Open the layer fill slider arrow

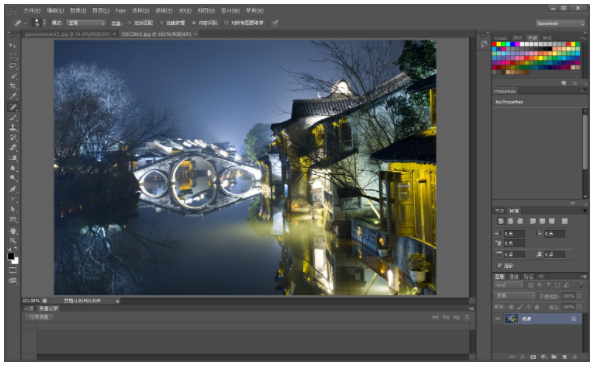click(x=580, y=307)
